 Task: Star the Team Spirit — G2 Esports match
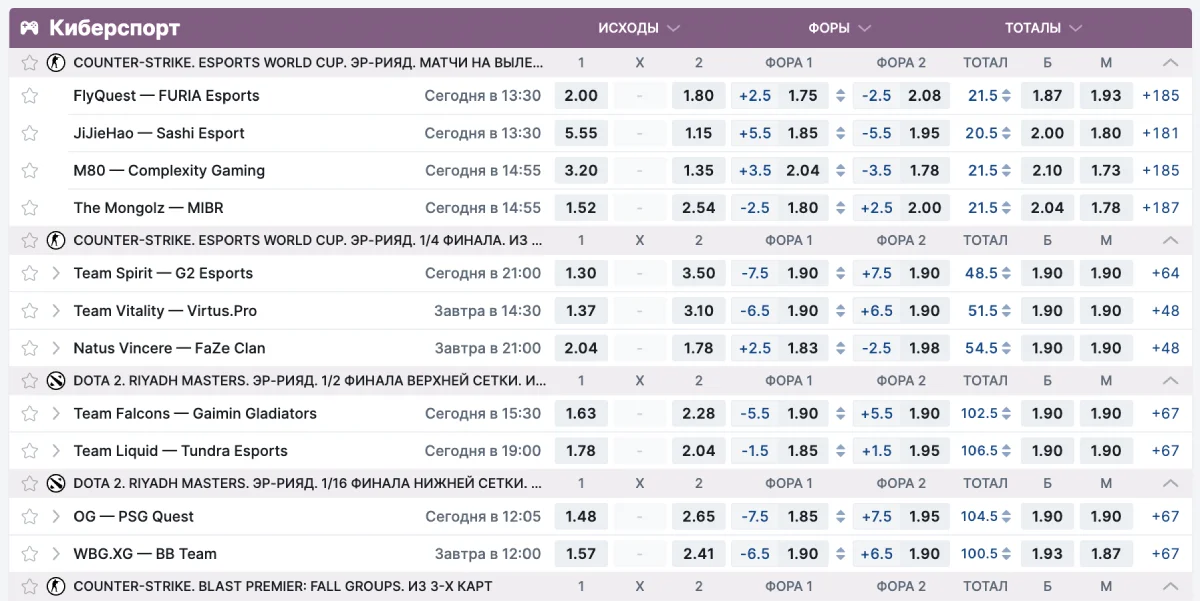30,273
